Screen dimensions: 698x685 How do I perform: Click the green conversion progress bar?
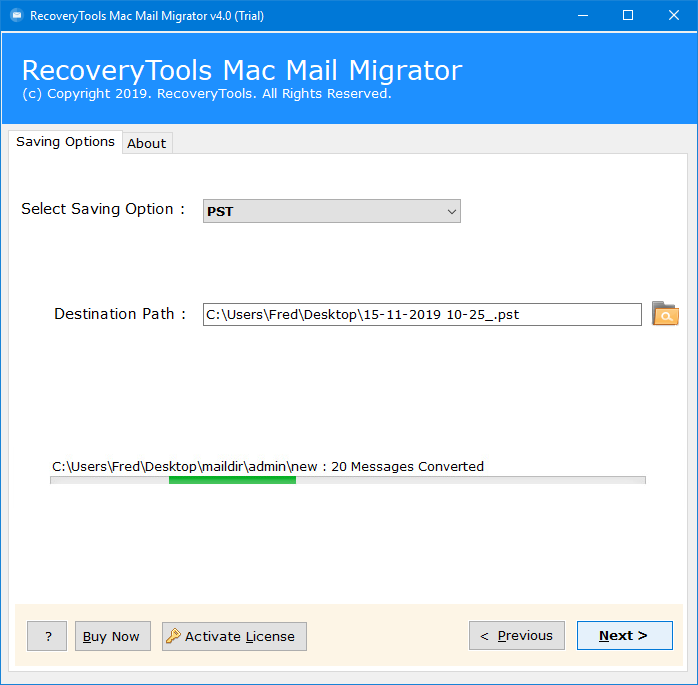click(x=232, y=480)
